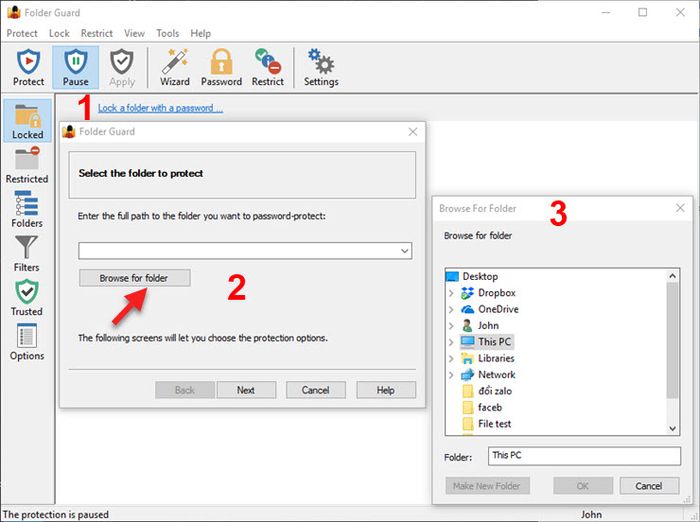Open the Lock menu
This screenshot has height=522, width=700.
click(x=59, y=33)
